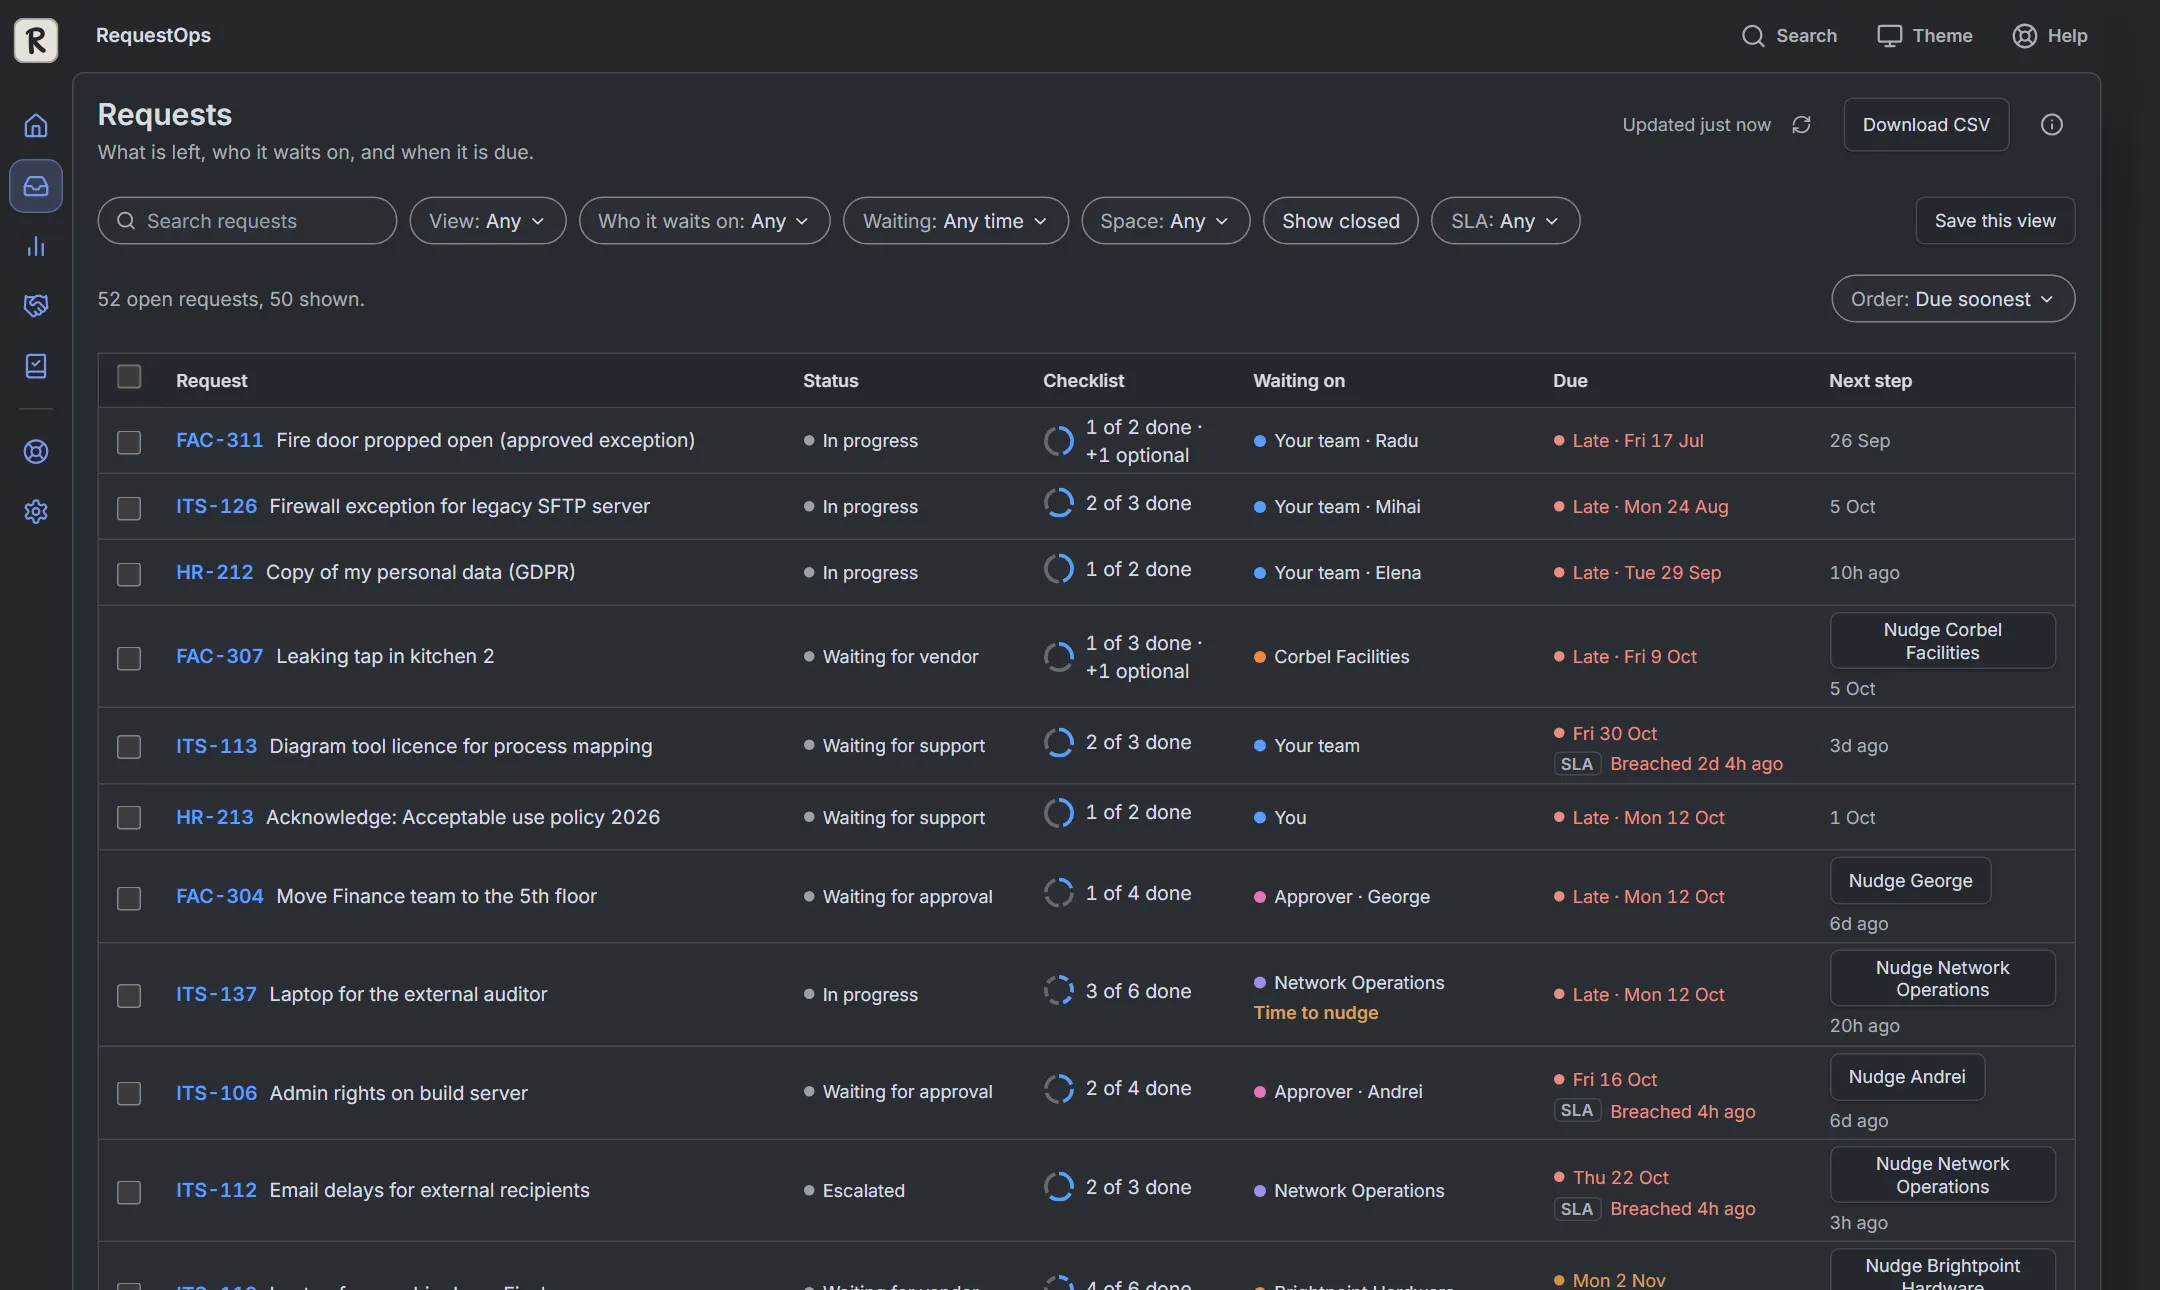Open request link HR-213
This screenshot has height=1290, width=2160.
tap(215, 817)
